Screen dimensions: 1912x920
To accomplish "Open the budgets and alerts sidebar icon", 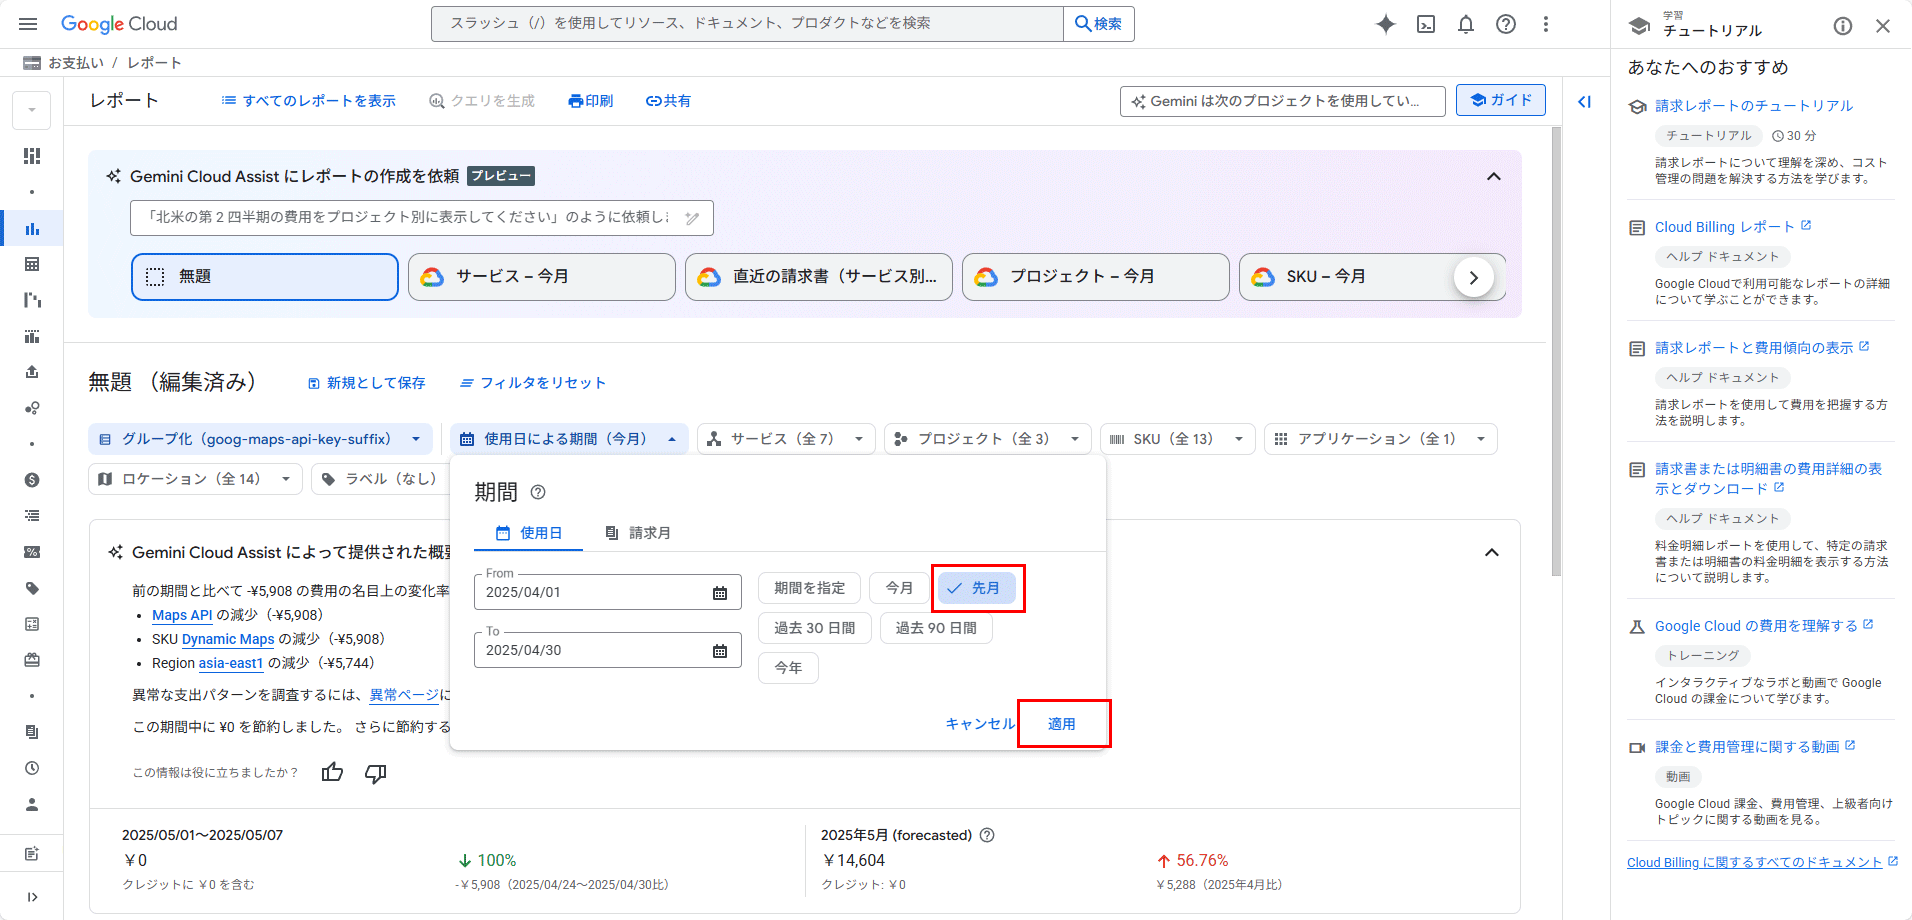I will (32, 336).
